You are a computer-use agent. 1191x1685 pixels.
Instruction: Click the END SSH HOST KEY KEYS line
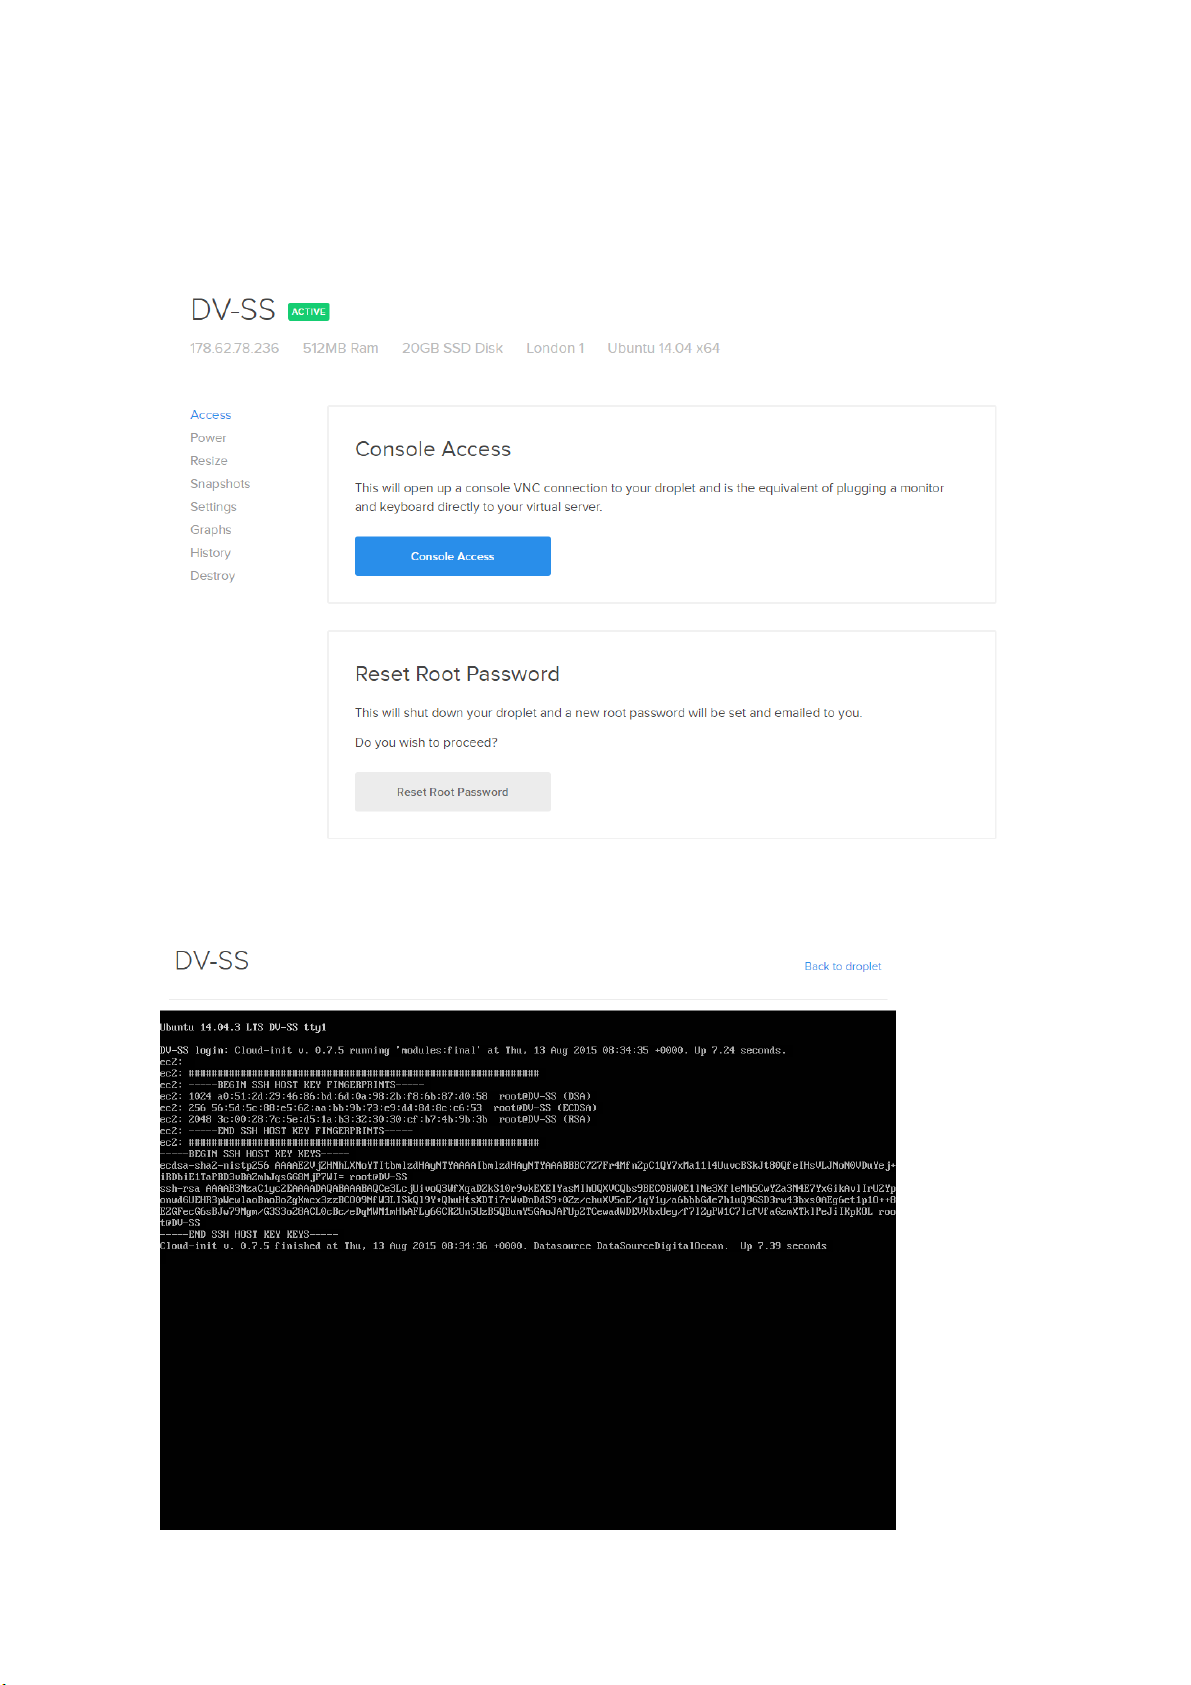(250, 1234)
